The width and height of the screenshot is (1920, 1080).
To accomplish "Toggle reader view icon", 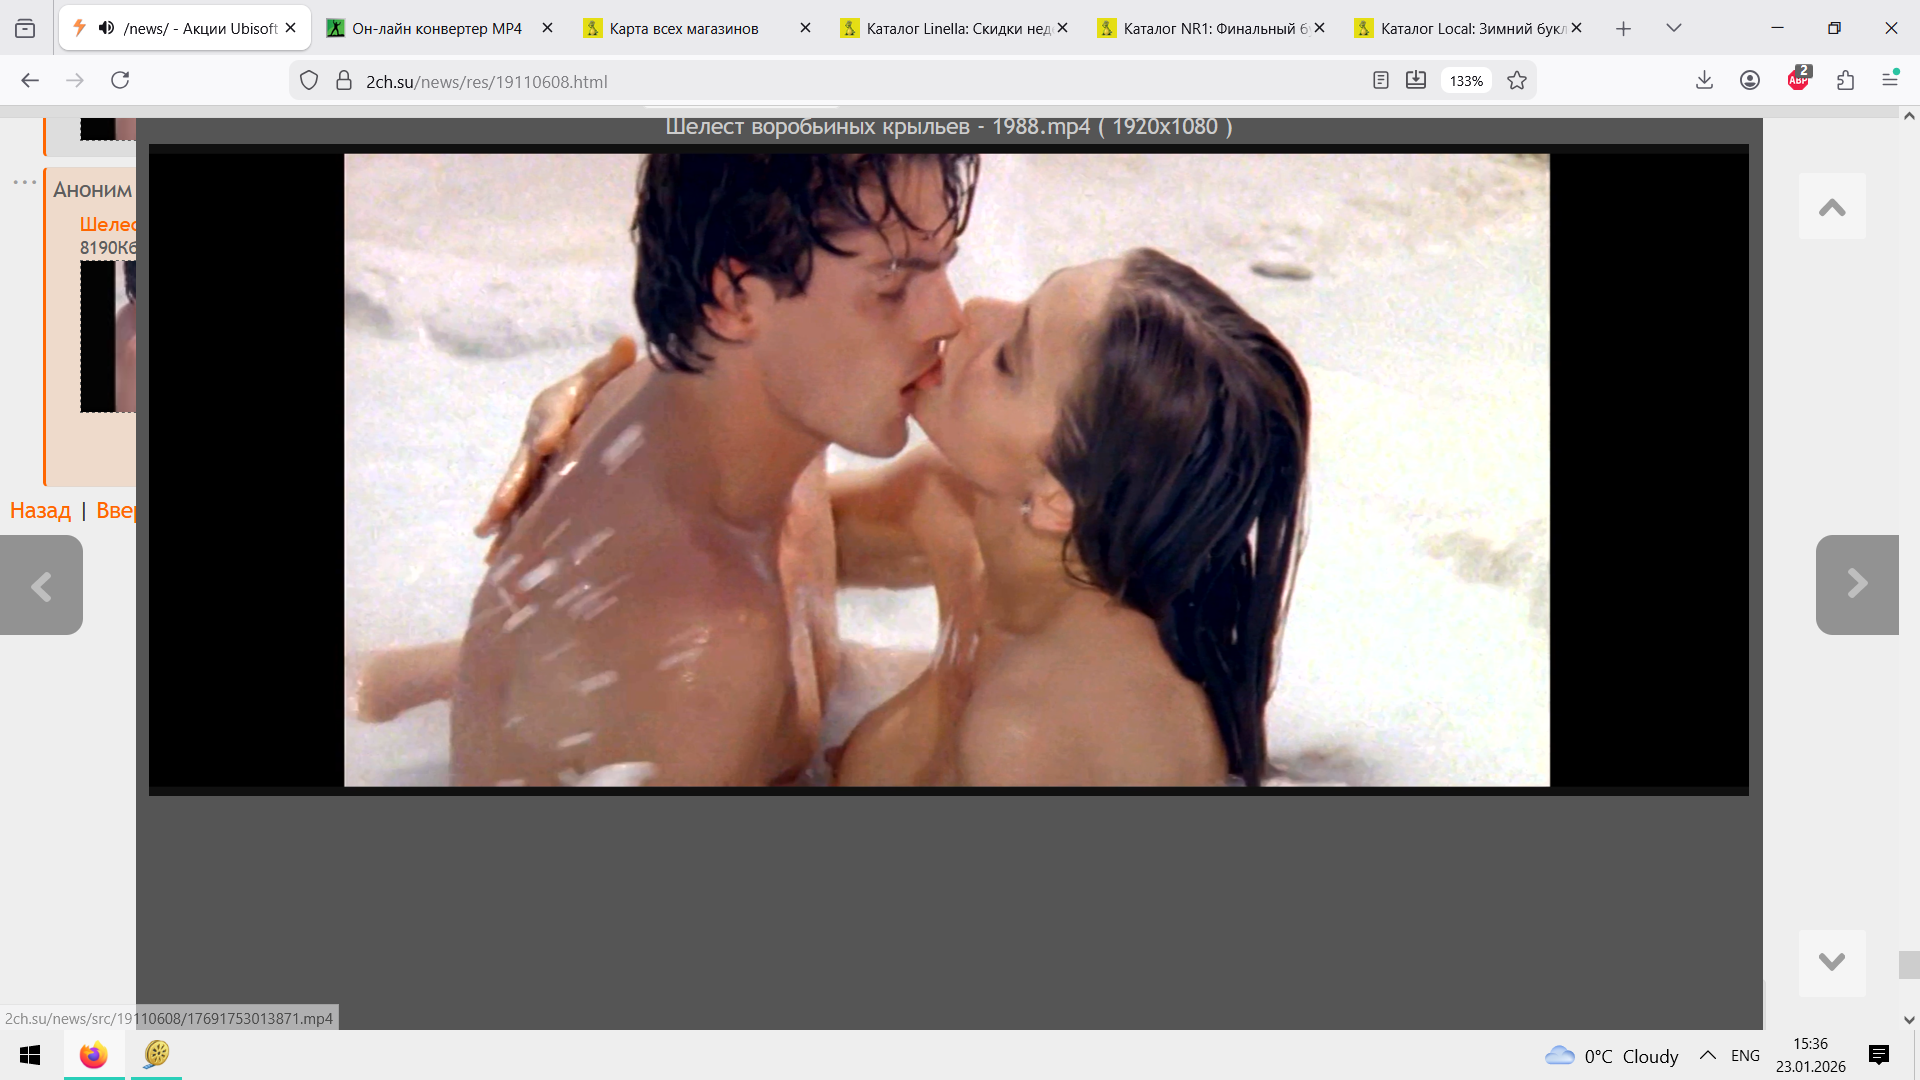I will (1381, 81).
